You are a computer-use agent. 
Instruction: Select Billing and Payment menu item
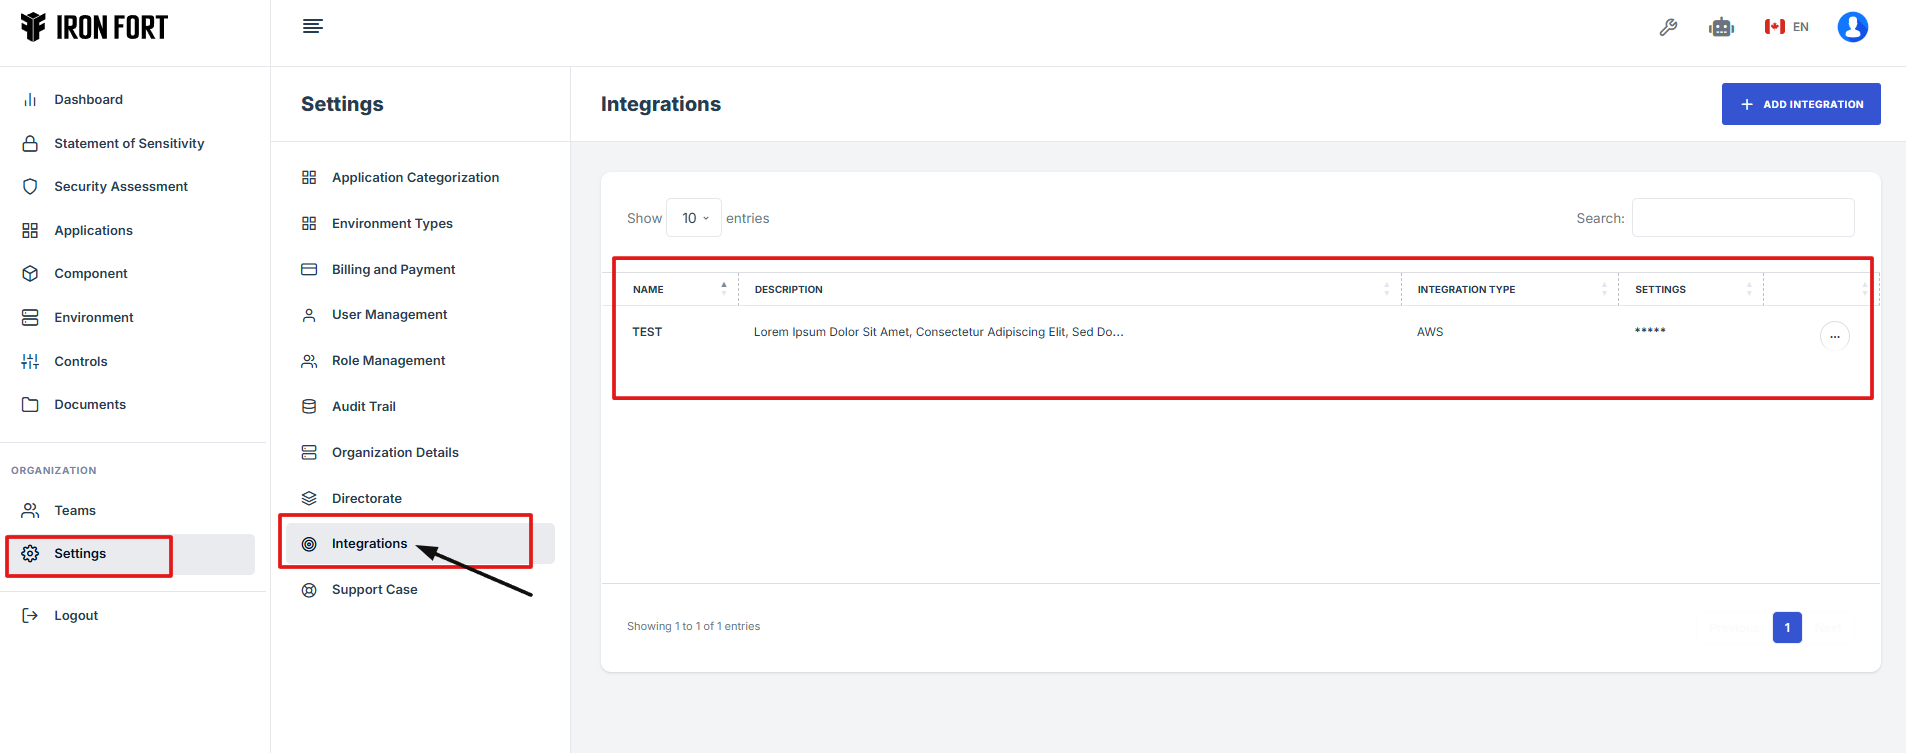[393, 270]
